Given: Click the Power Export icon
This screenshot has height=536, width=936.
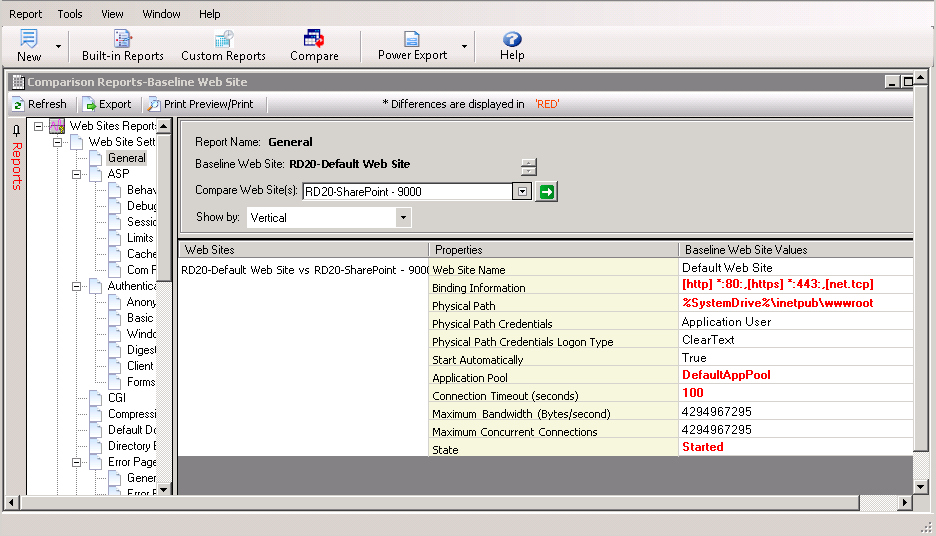Looking at the screenshot, I should (412, 39).
